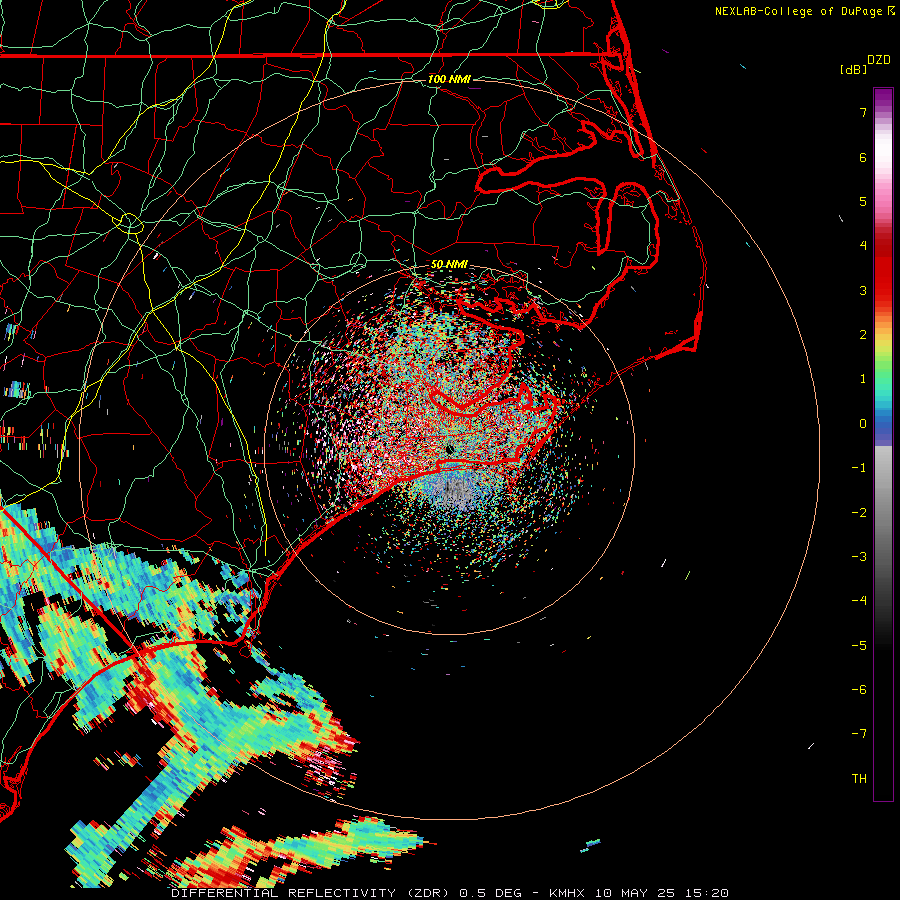The height and width of the screenshot is (900, 900).
Task: Click the 50 NMI range ring label
Action: coord(449,265)
